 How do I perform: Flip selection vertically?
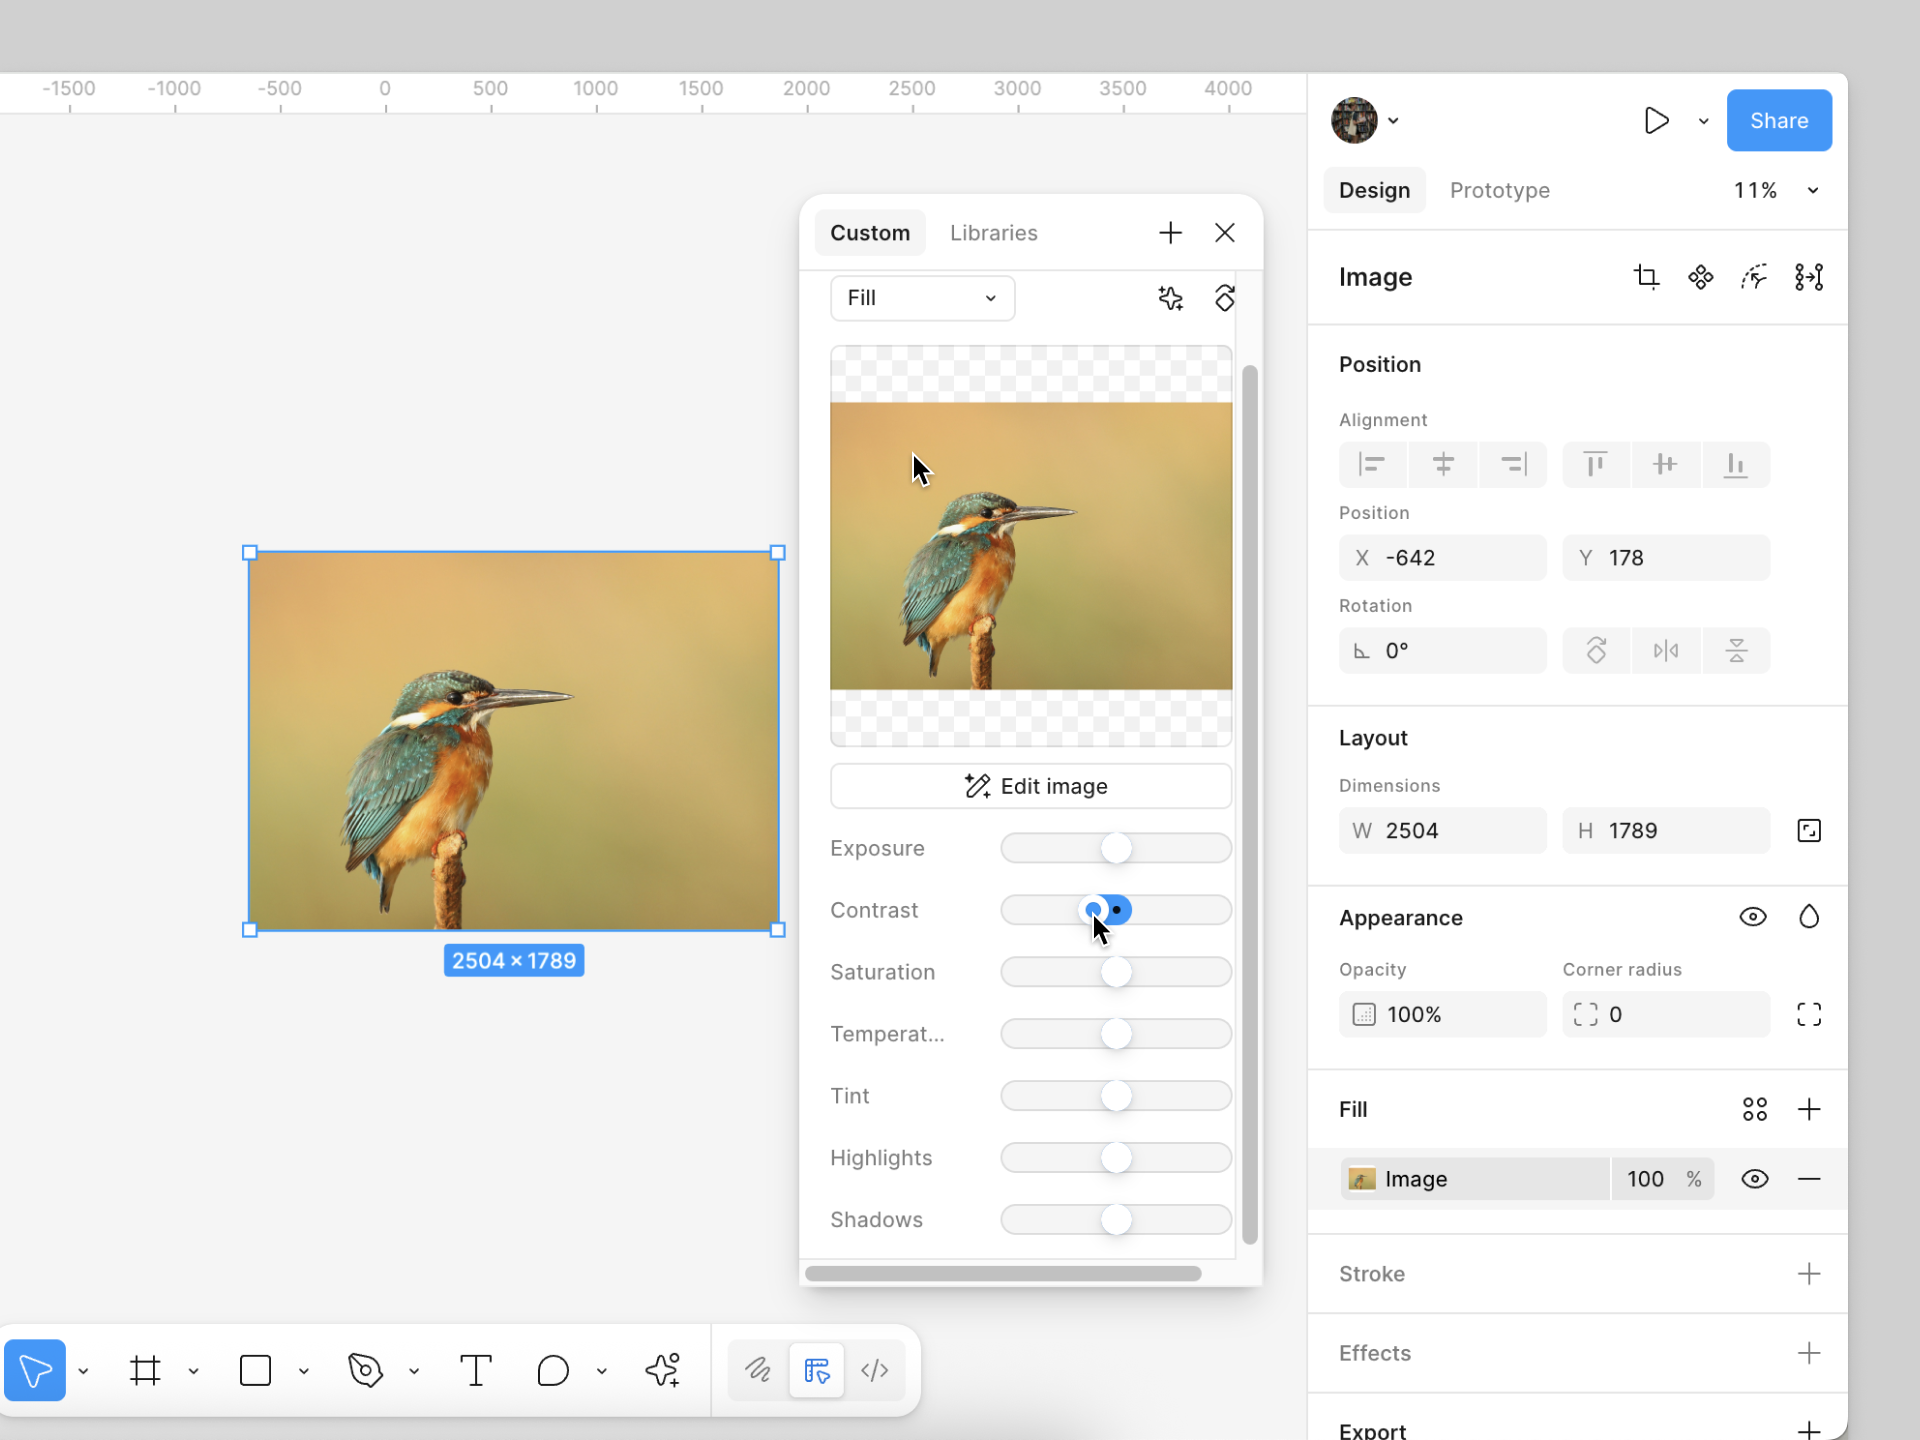tap(1736, 651)
